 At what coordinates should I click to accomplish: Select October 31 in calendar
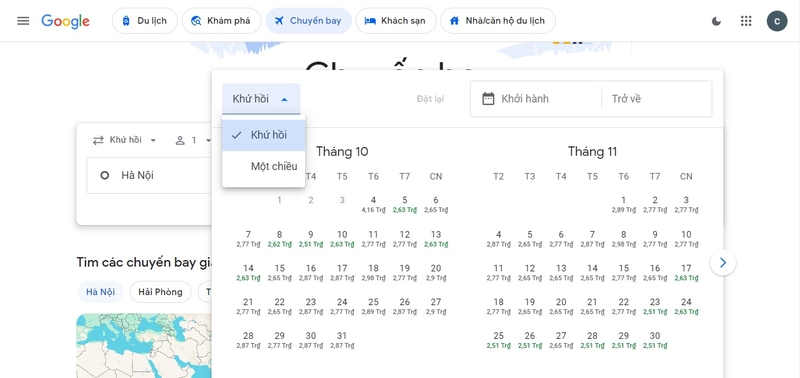(342, 340)
